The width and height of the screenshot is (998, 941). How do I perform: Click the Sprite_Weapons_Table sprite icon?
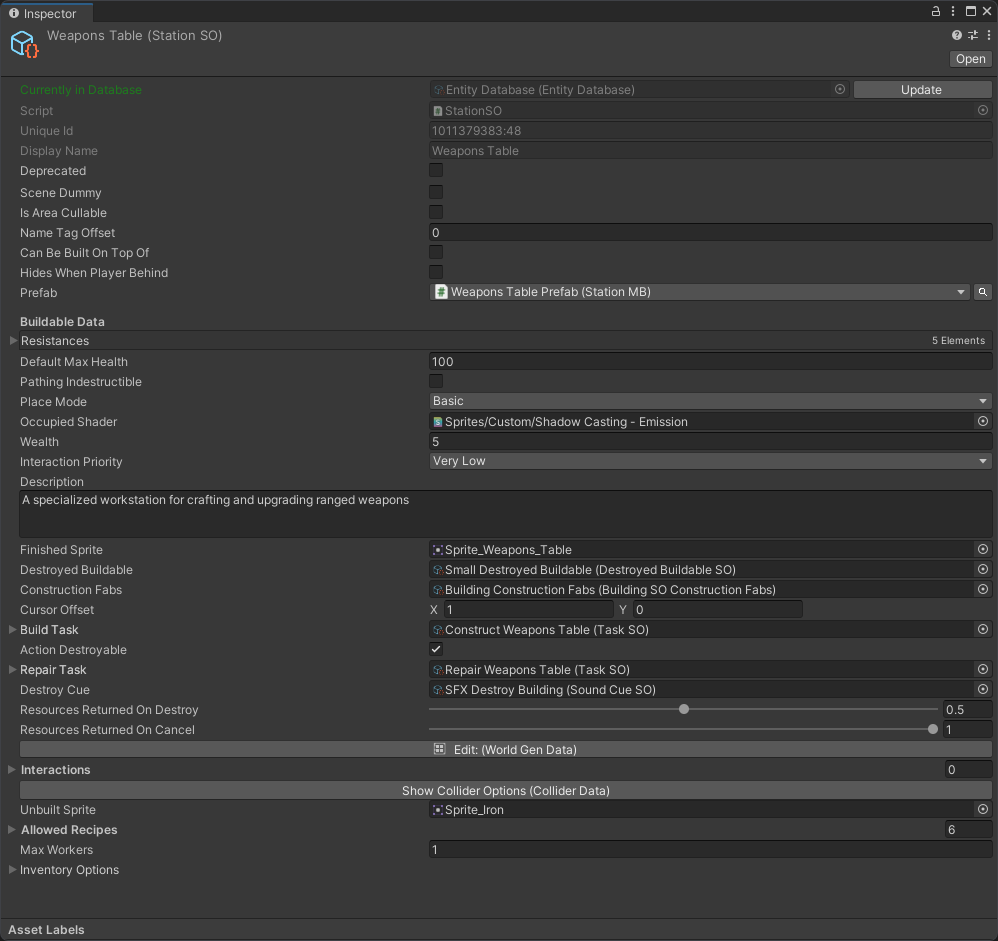[438, 549]
